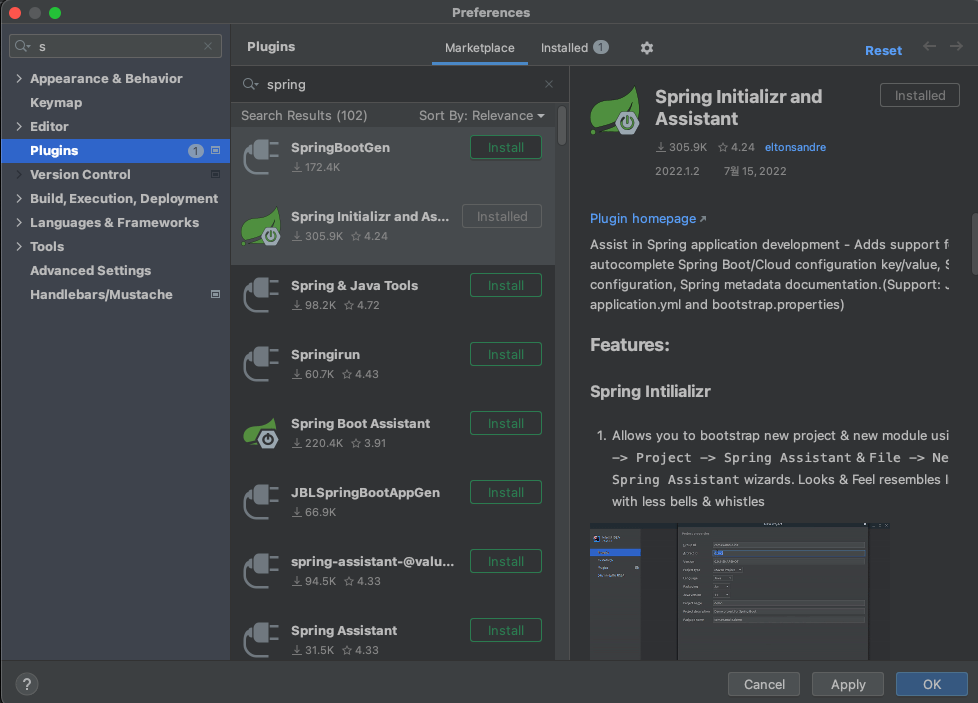Screen dimensions: 978x703
Task: Expand Appearance & Behavior section
Action: tap(19, 79)
